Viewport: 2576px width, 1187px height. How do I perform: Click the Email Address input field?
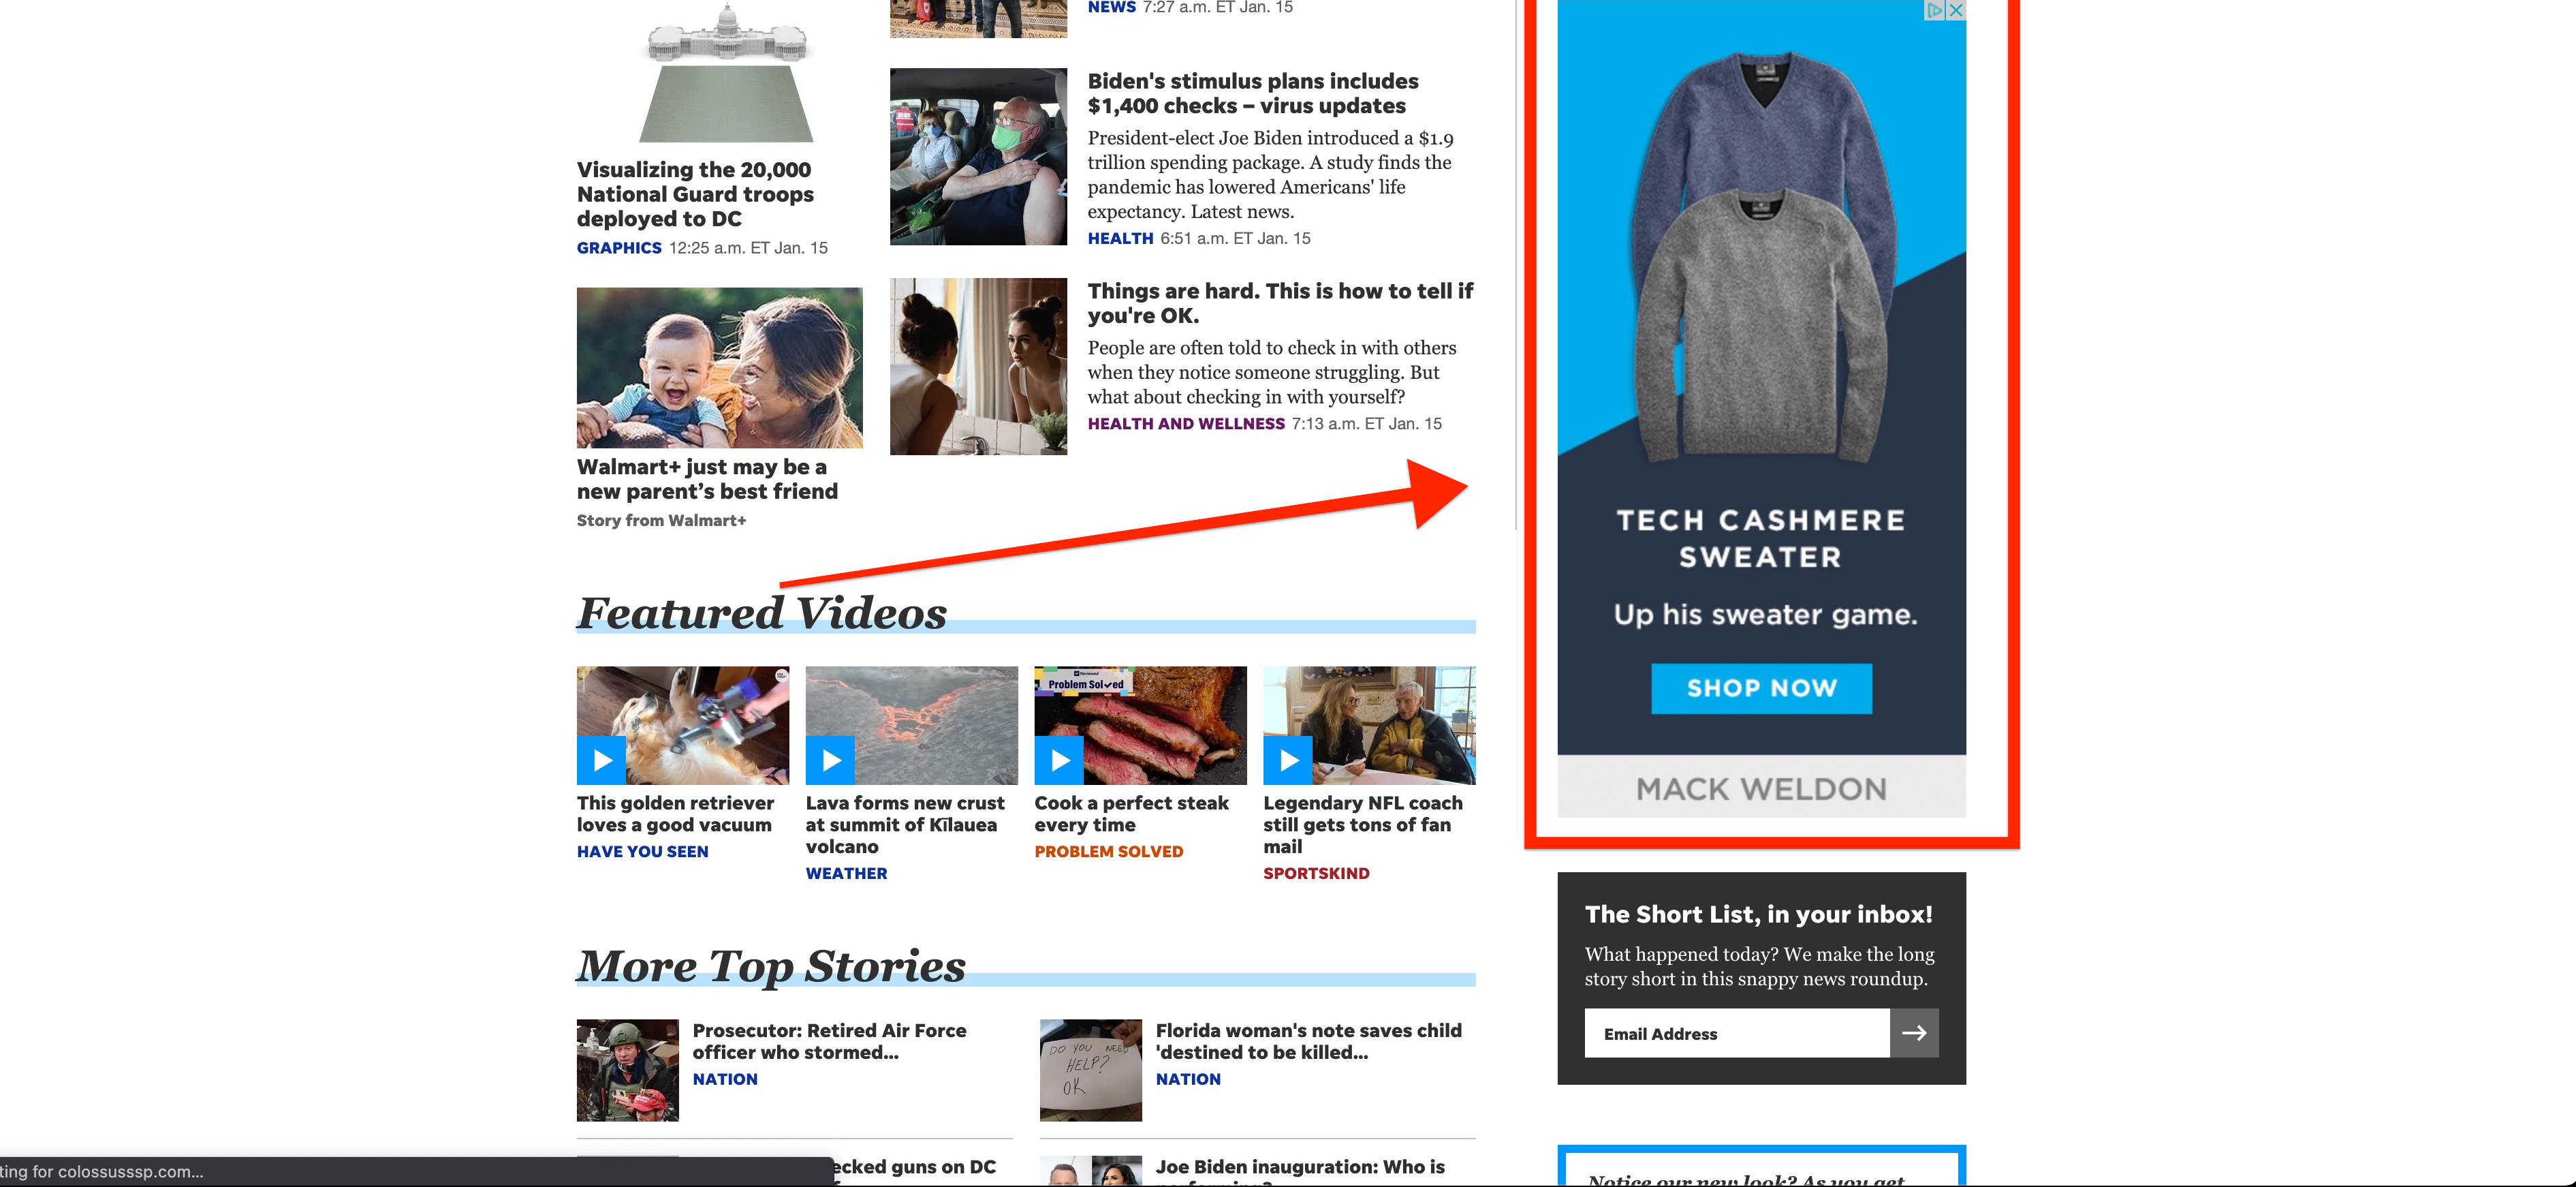click(x=1737, y=1033)
